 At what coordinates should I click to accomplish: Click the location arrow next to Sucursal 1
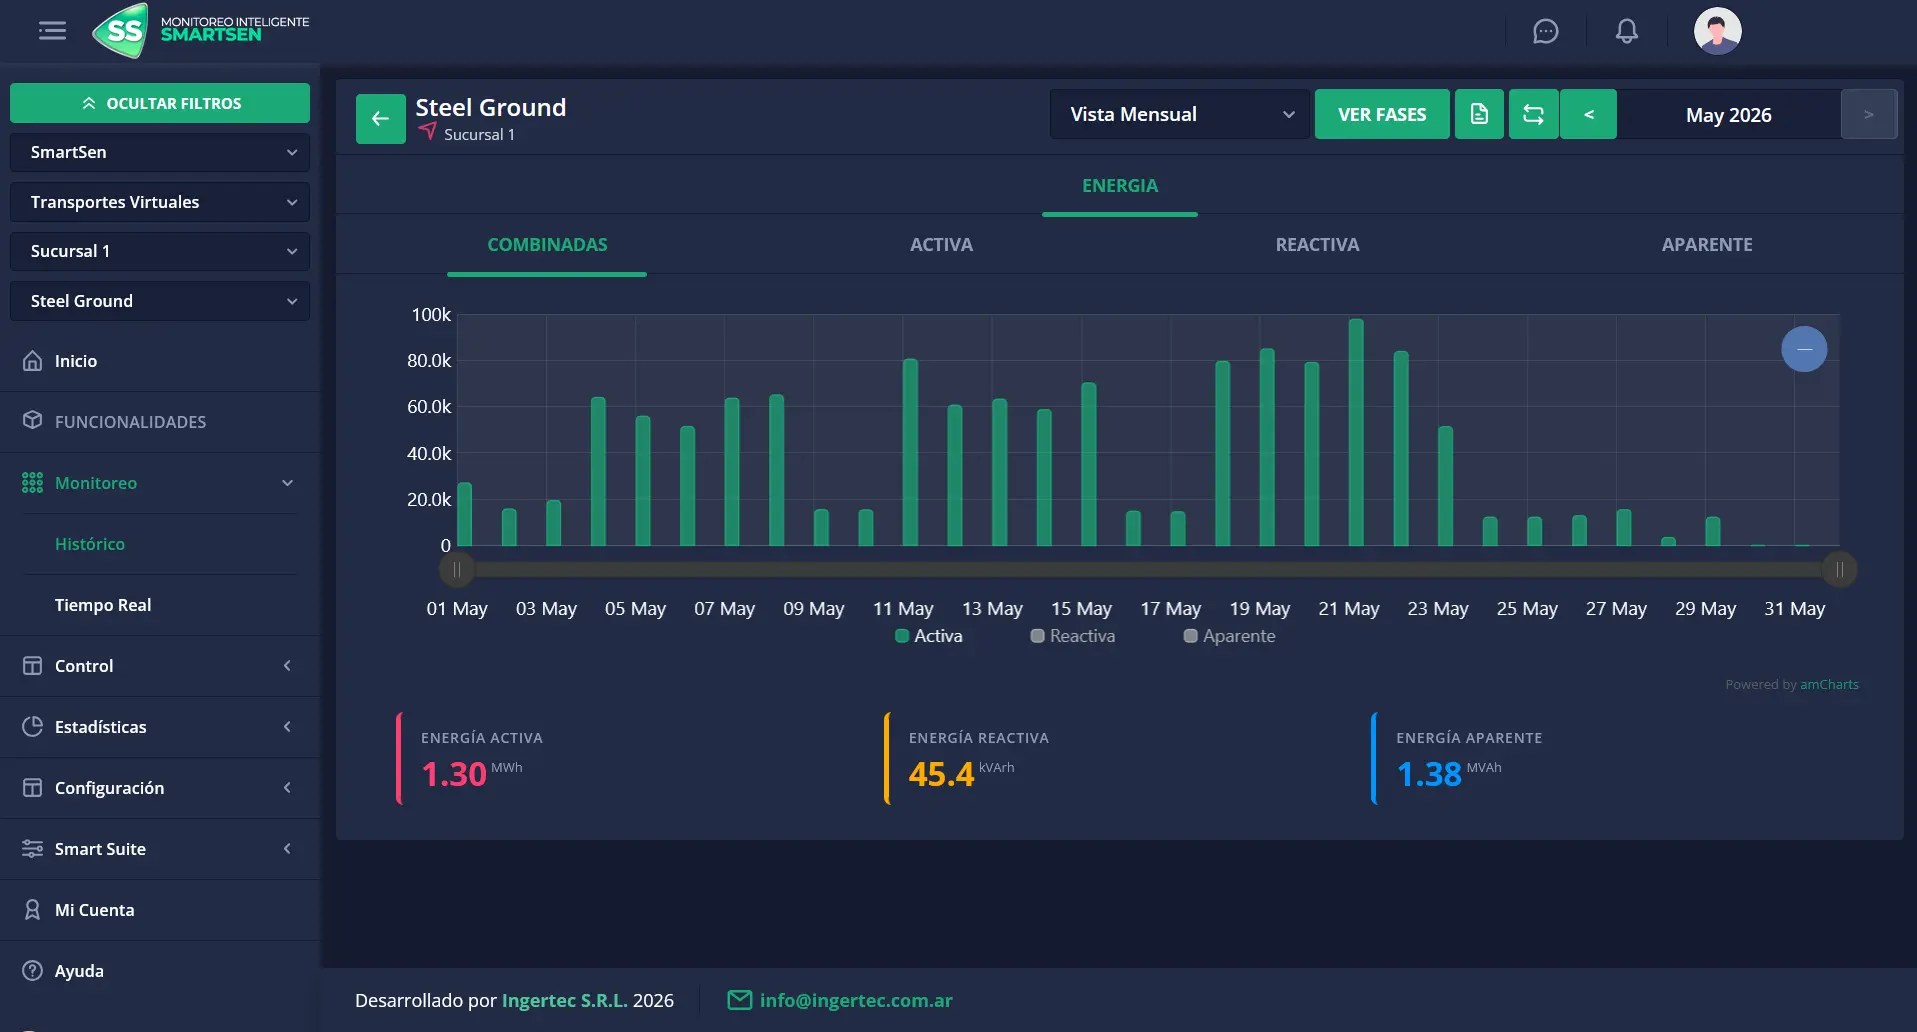pyautogui.click(x=428, y=131)
